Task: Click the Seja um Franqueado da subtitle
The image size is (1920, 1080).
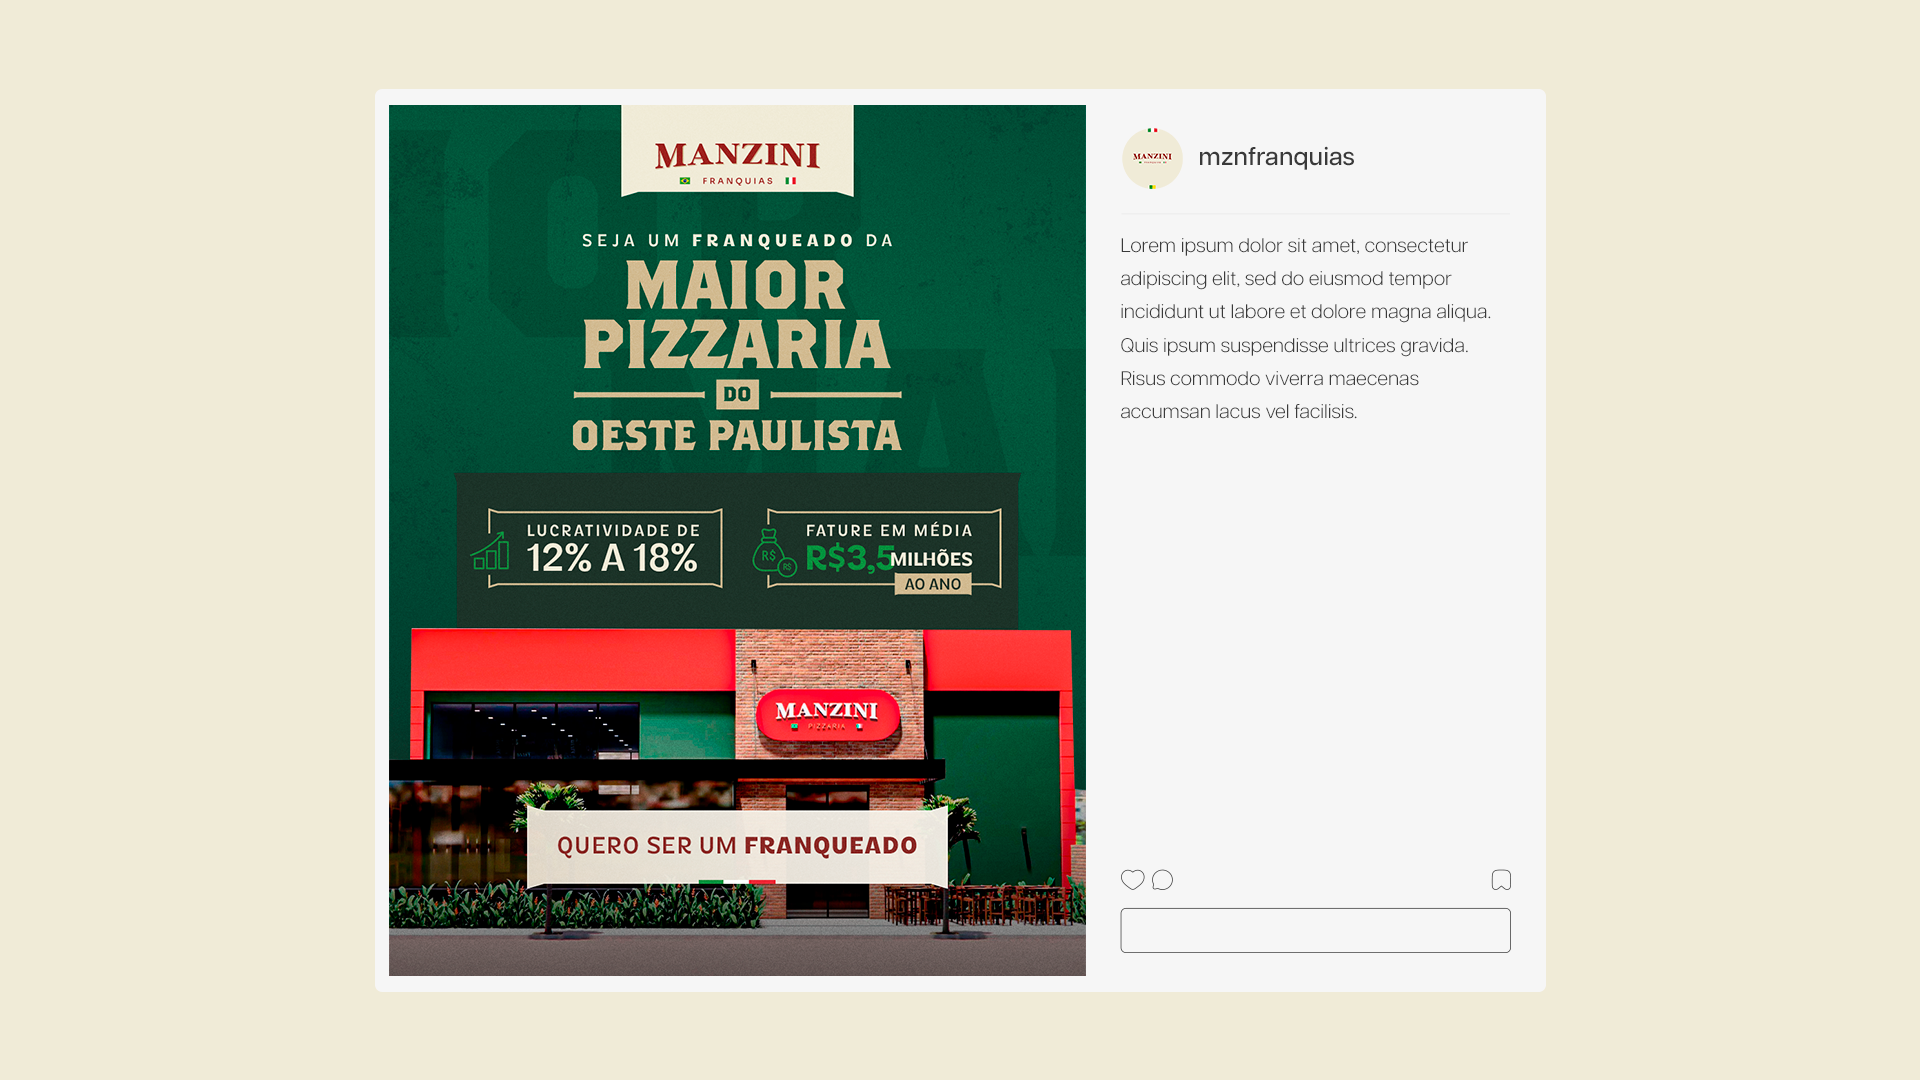Action: click(737, 240)
